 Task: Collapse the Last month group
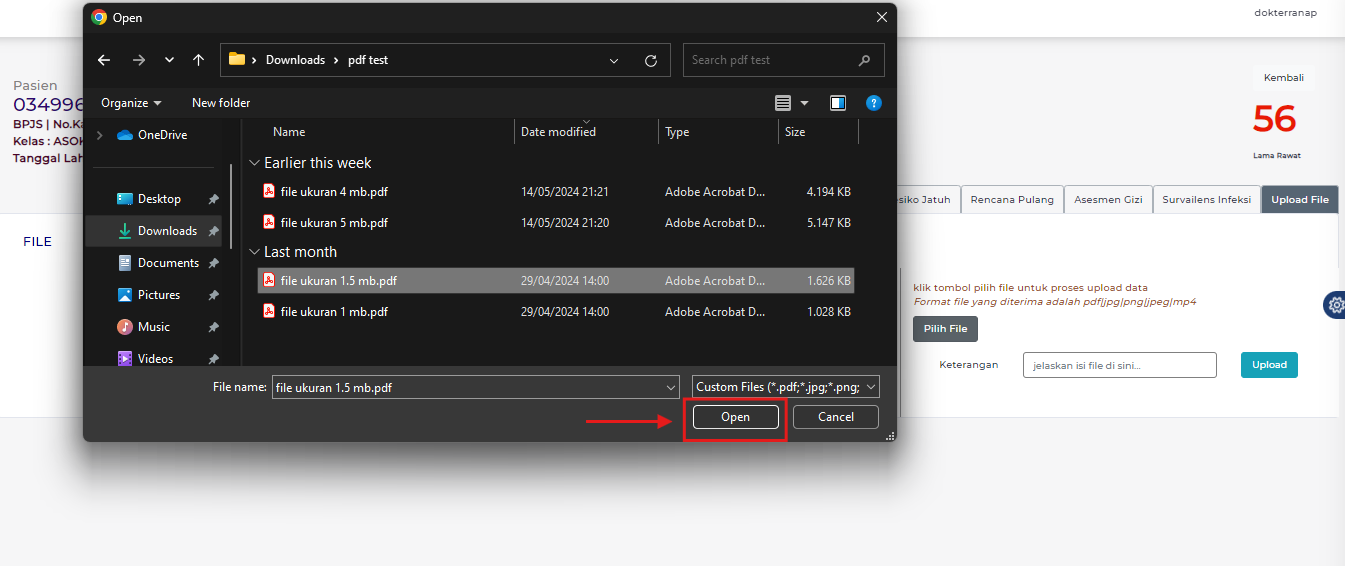[x=255, y=253]
